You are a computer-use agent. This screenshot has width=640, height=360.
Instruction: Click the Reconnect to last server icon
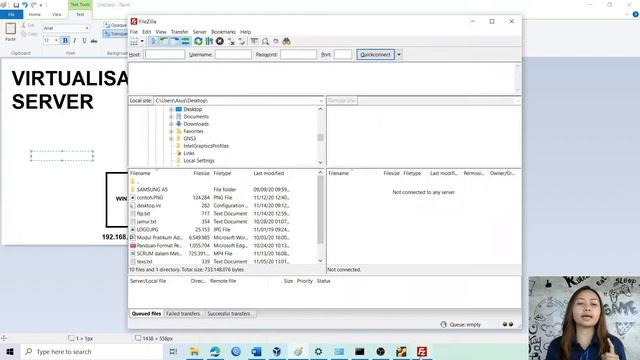242,41
